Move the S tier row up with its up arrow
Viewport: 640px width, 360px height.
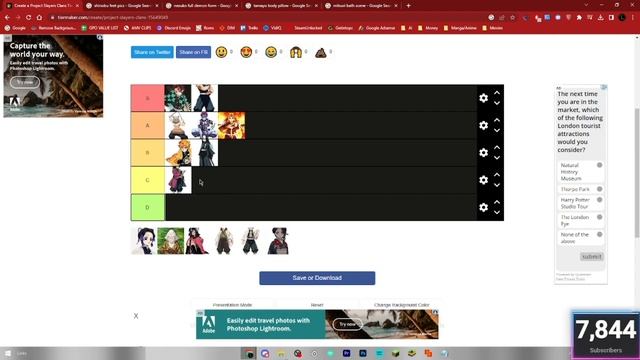pos(497,93)
